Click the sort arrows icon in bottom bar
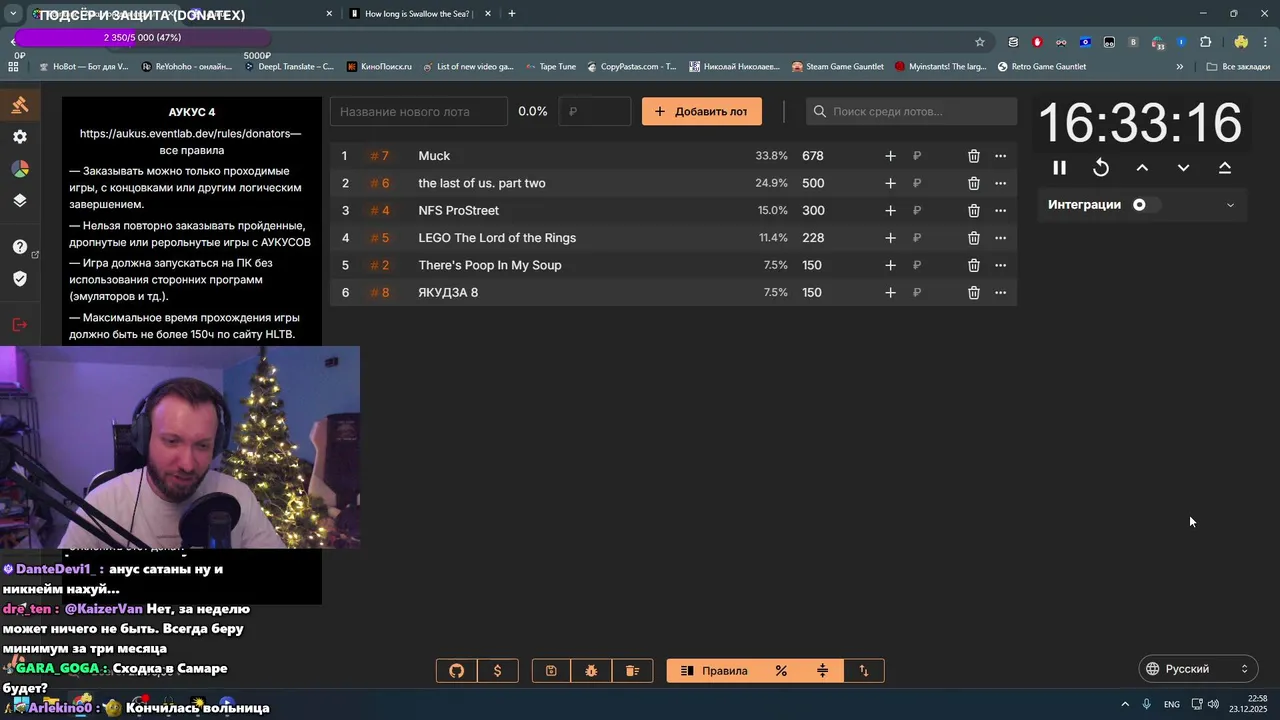 coord(864,671)
